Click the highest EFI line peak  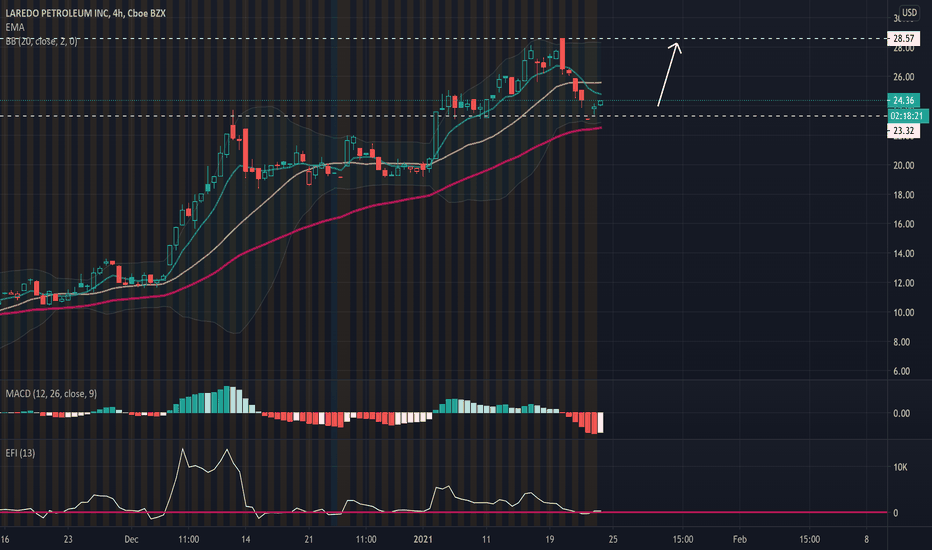[x=182, y=450]
